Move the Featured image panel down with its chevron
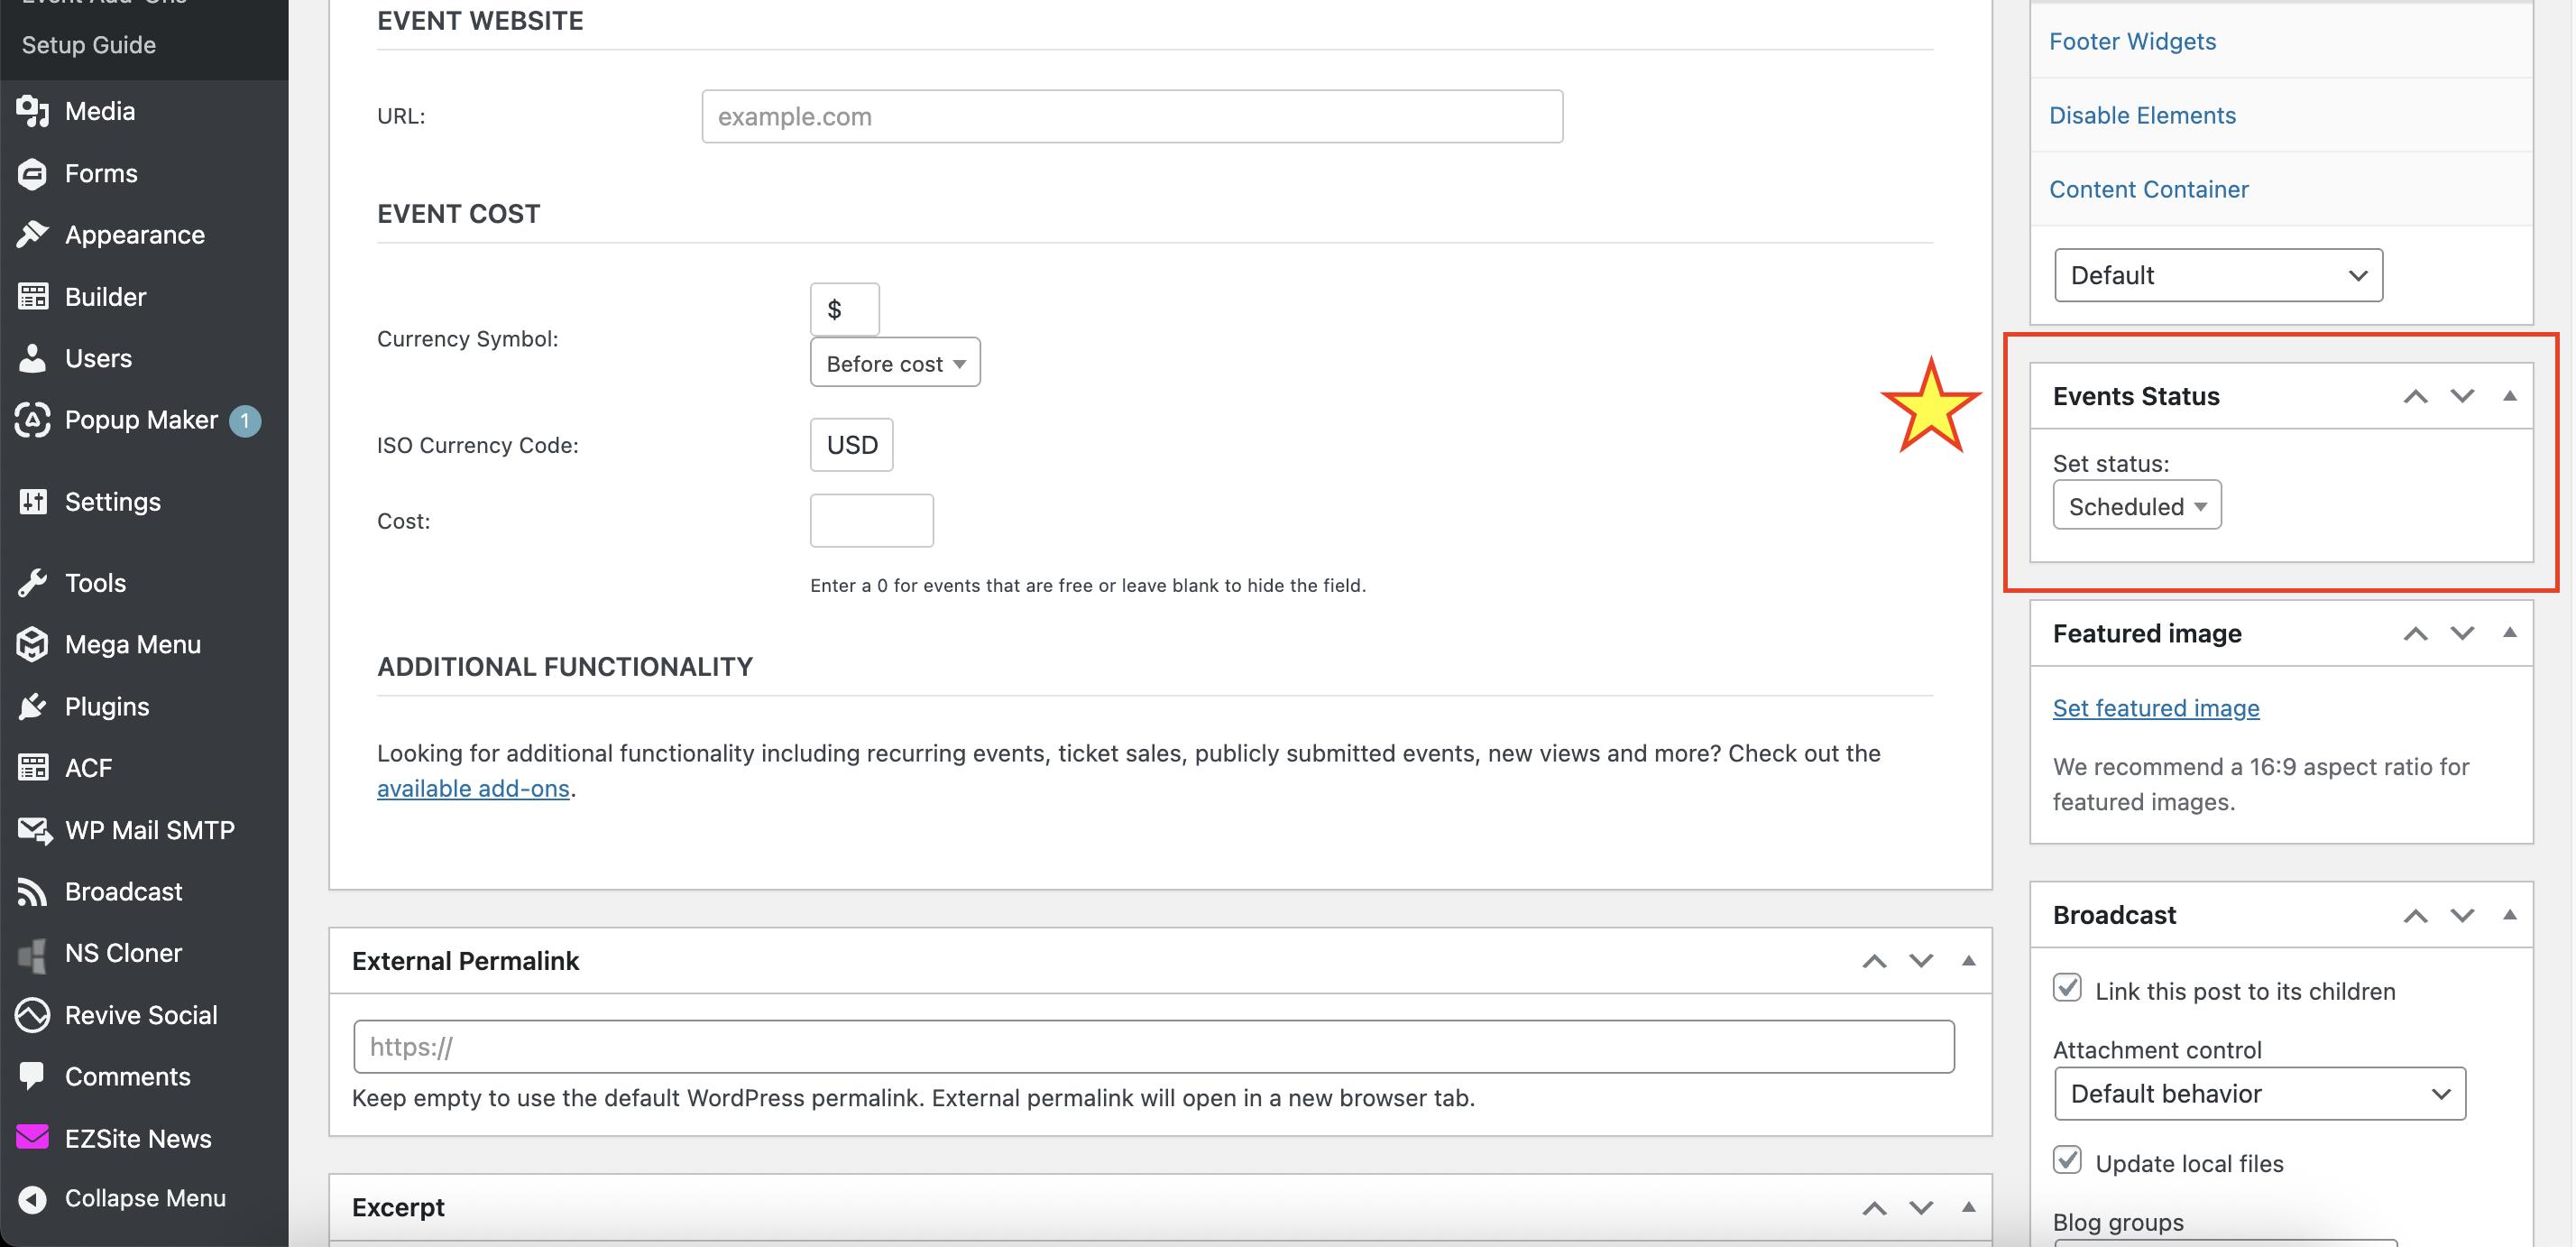 coord(2461,633)
